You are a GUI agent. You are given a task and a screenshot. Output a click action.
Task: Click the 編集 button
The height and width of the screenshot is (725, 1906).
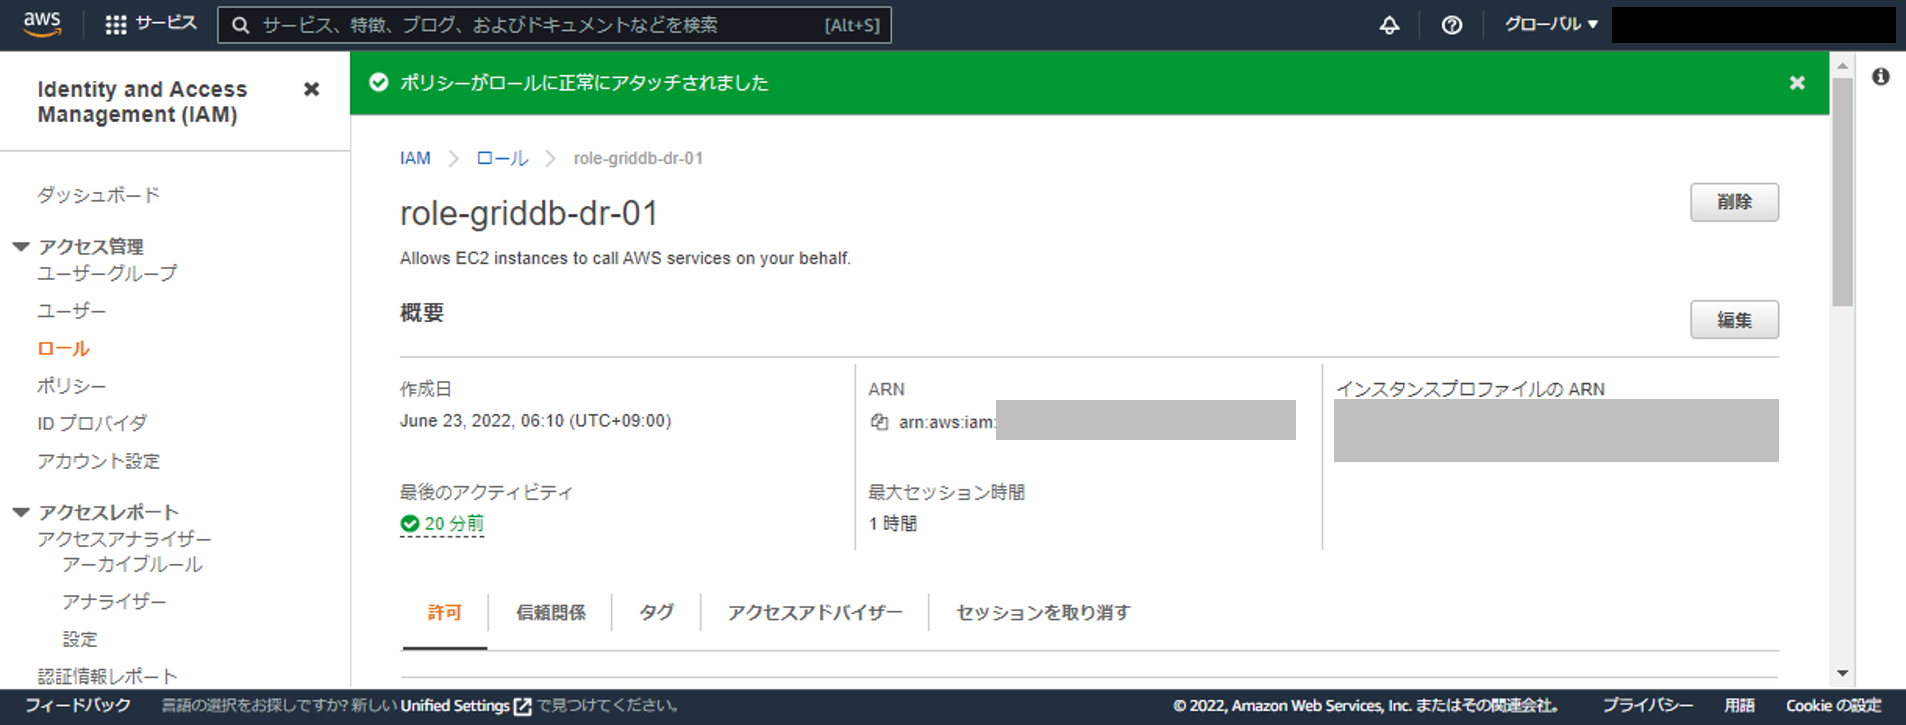(x=1733, y=320)
